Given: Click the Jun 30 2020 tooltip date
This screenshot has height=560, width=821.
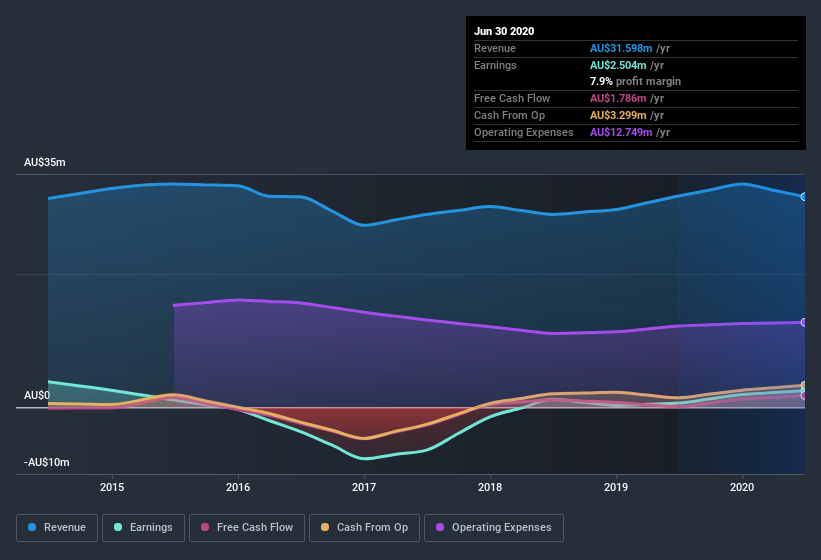Looking at the screenshot, I should click(504, 31).
